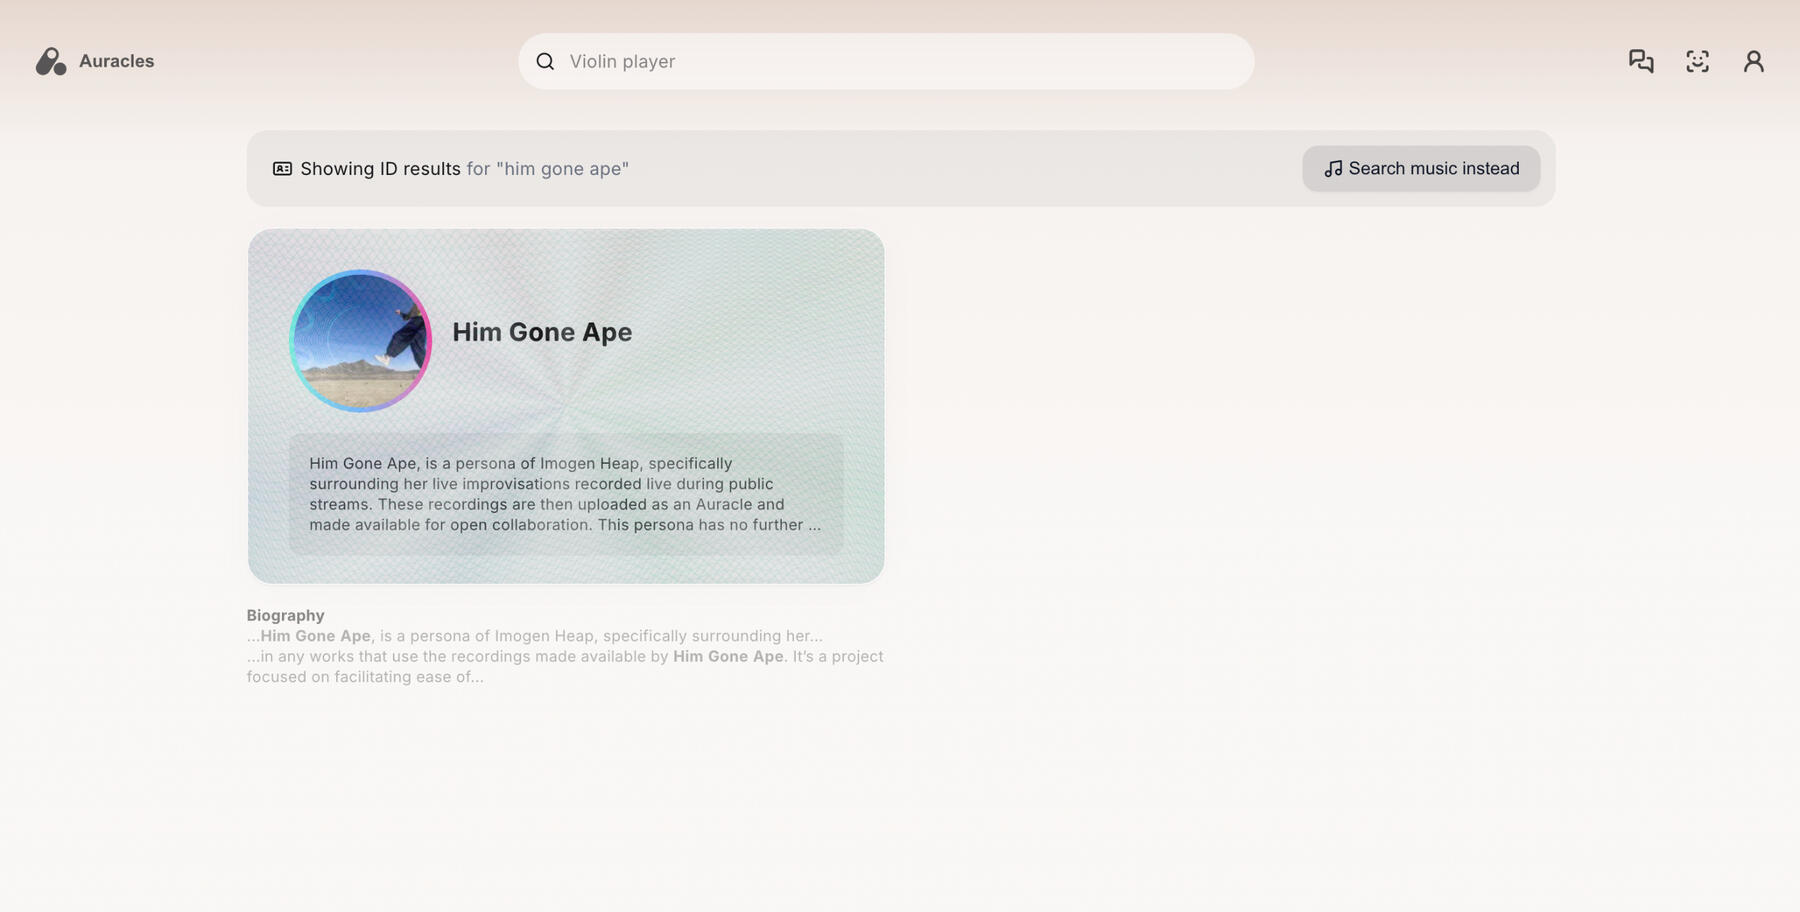Open the Him Gone Ape profile avatar
1800x912 pixels.
coord(360,341)
